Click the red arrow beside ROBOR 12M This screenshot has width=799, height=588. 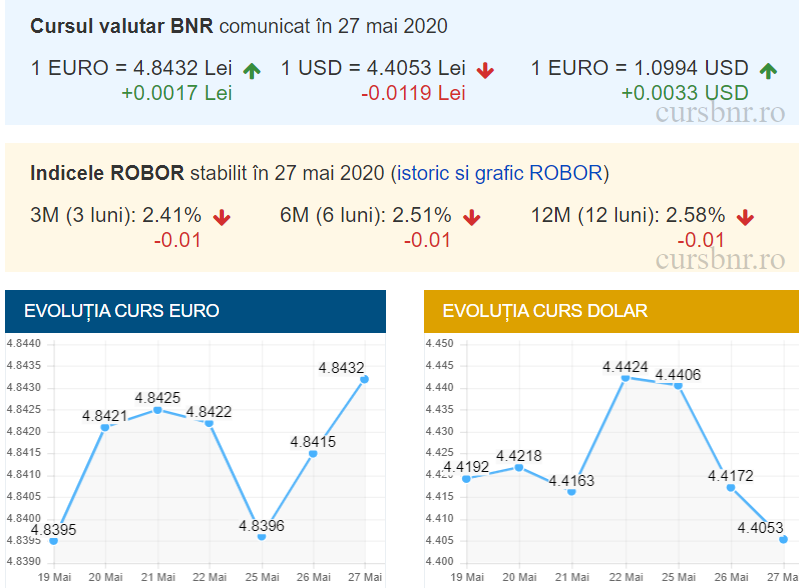(x=745, y=217)
